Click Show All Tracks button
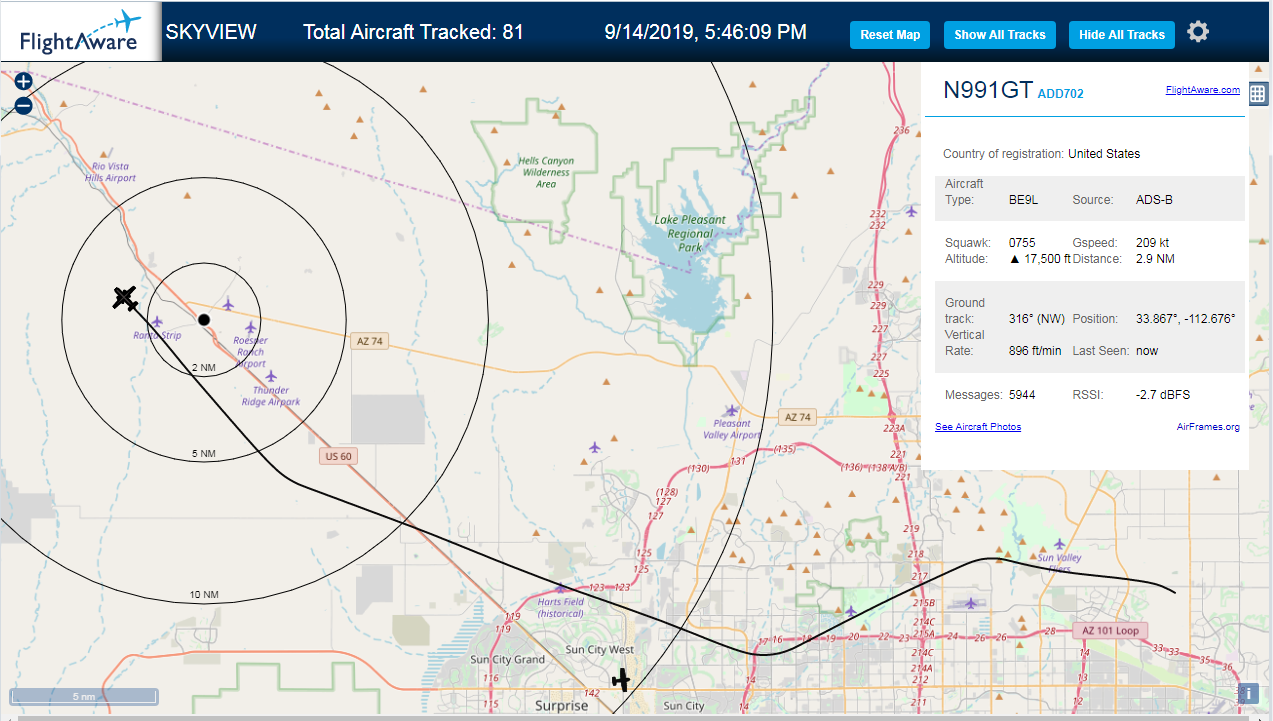1273x721 pixels. pos(1000,35)
